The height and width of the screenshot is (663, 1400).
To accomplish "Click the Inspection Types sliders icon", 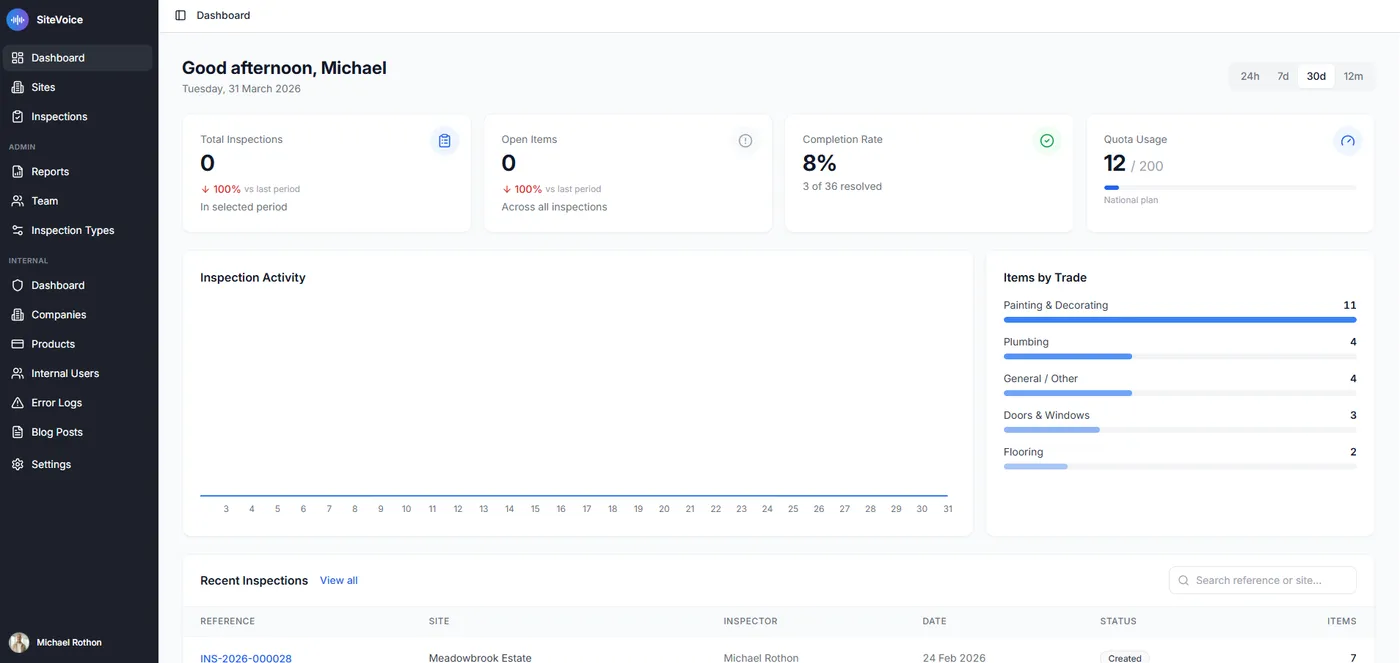I will (x=17, y=230).
